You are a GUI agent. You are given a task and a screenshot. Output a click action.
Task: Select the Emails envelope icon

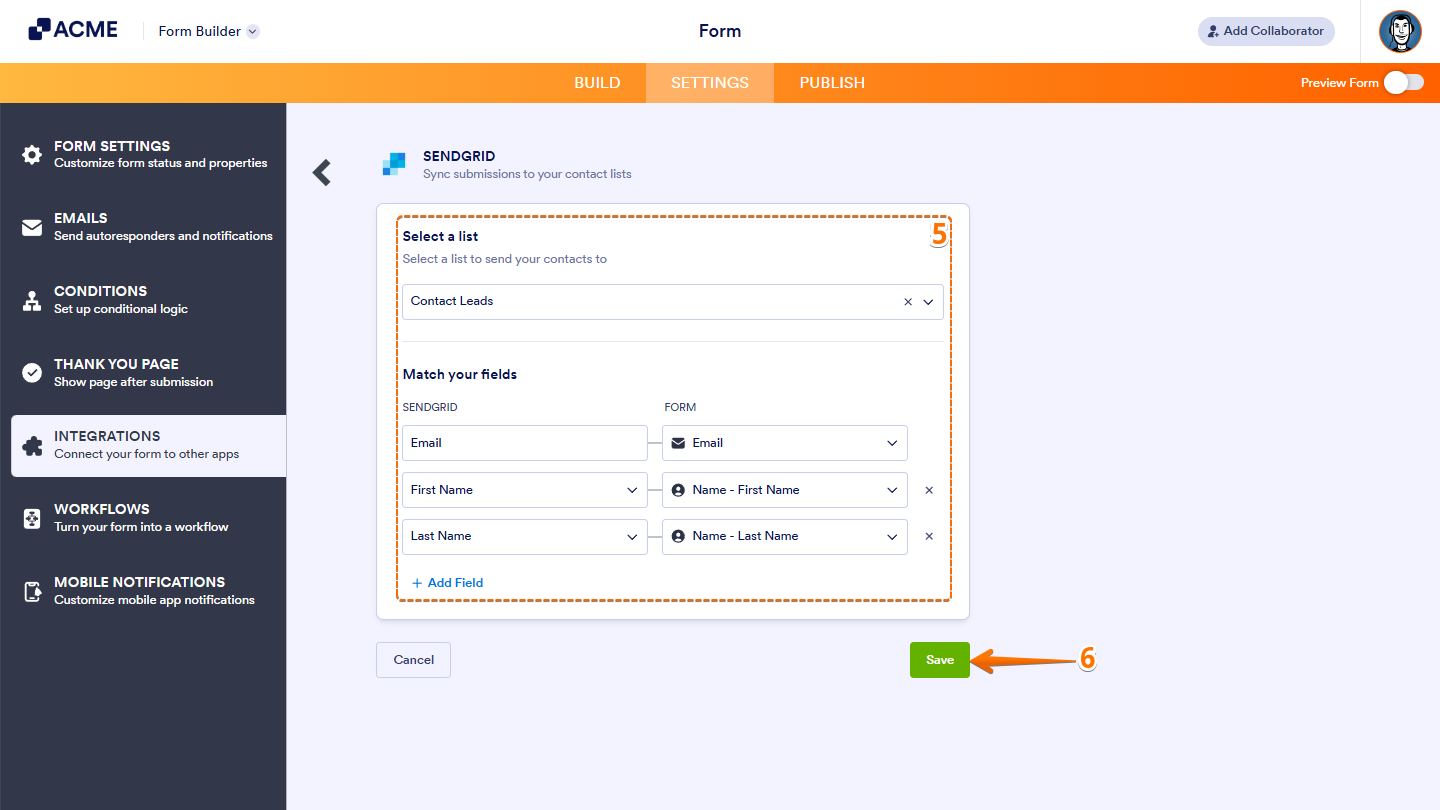(x=31, y=226)
